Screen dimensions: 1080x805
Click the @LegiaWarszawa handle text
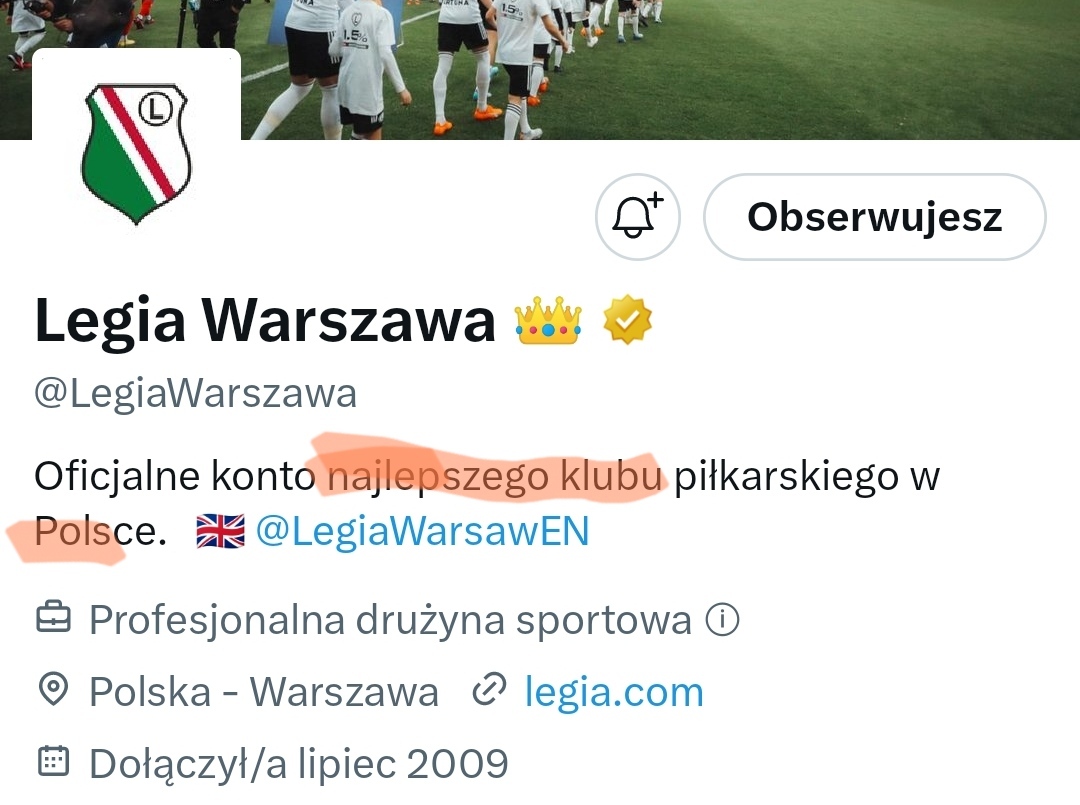(196, 394)
